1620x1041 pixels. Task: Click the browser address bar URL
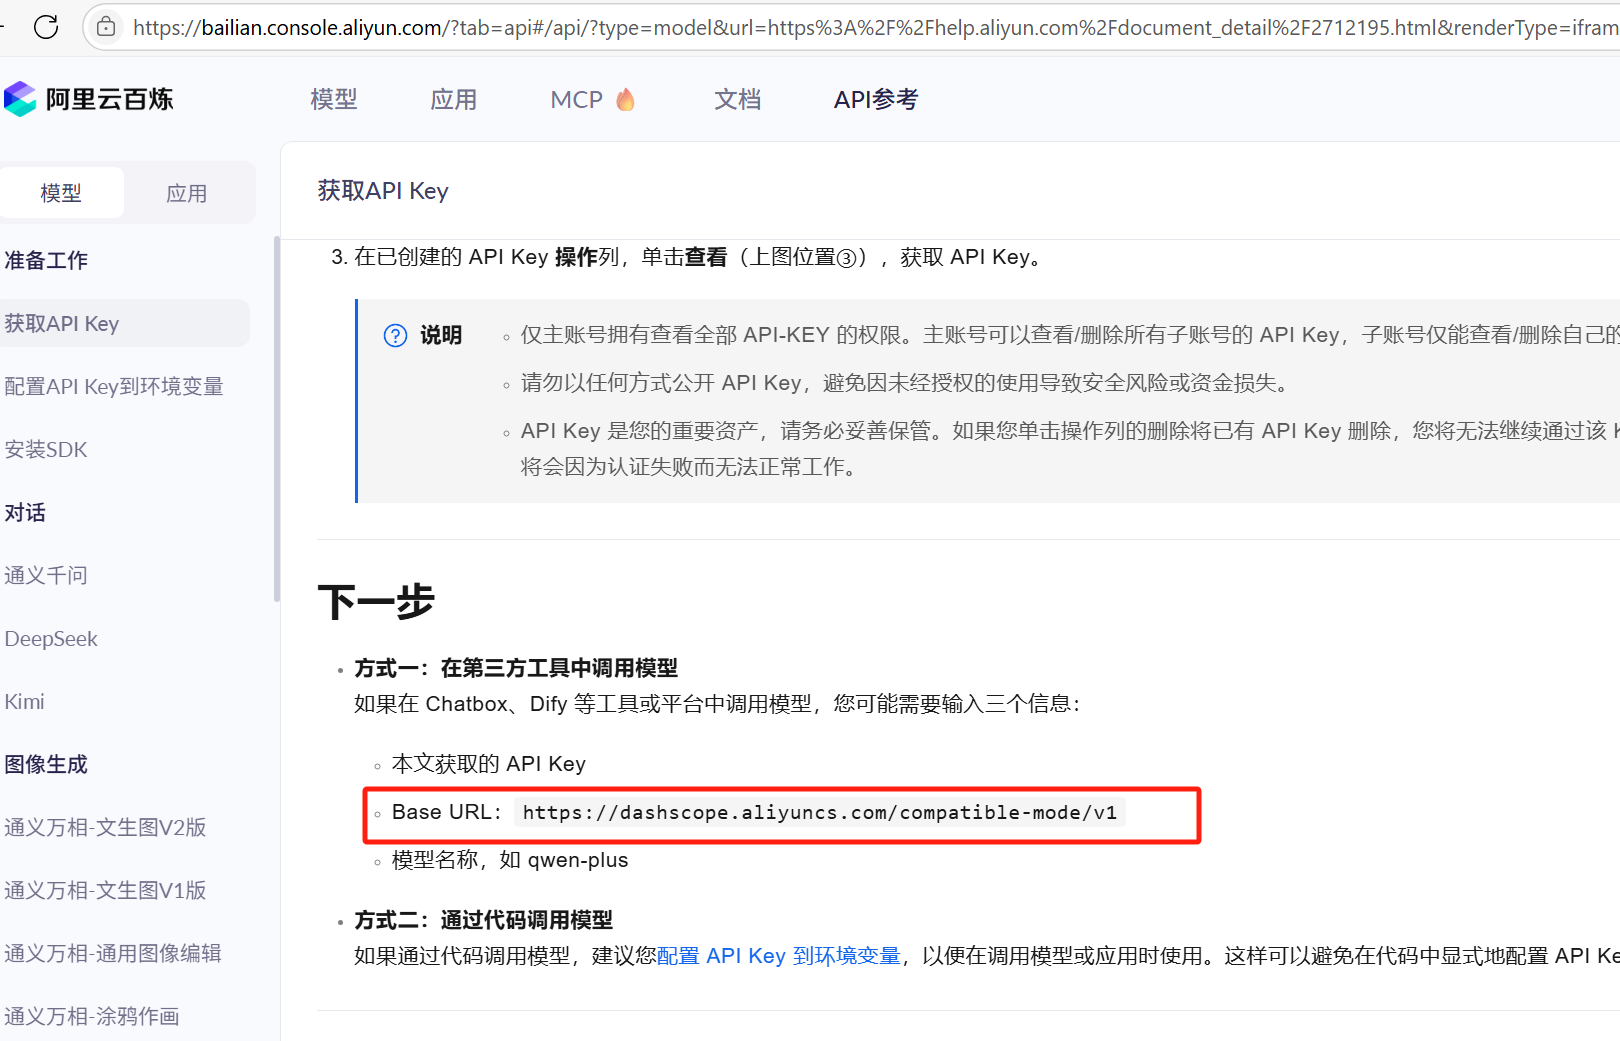coord(875,27)
